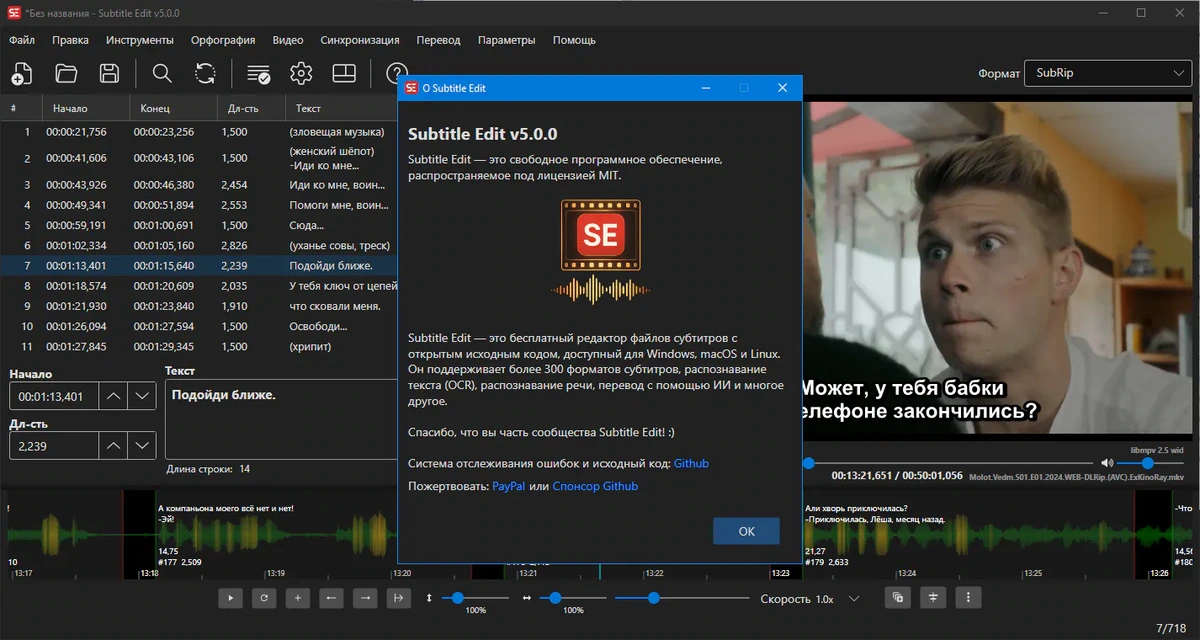This screenshot has width=1200, height=640.
Task: Click the video position slider handle
Action: pyautogui.click(x=808, y=463)
